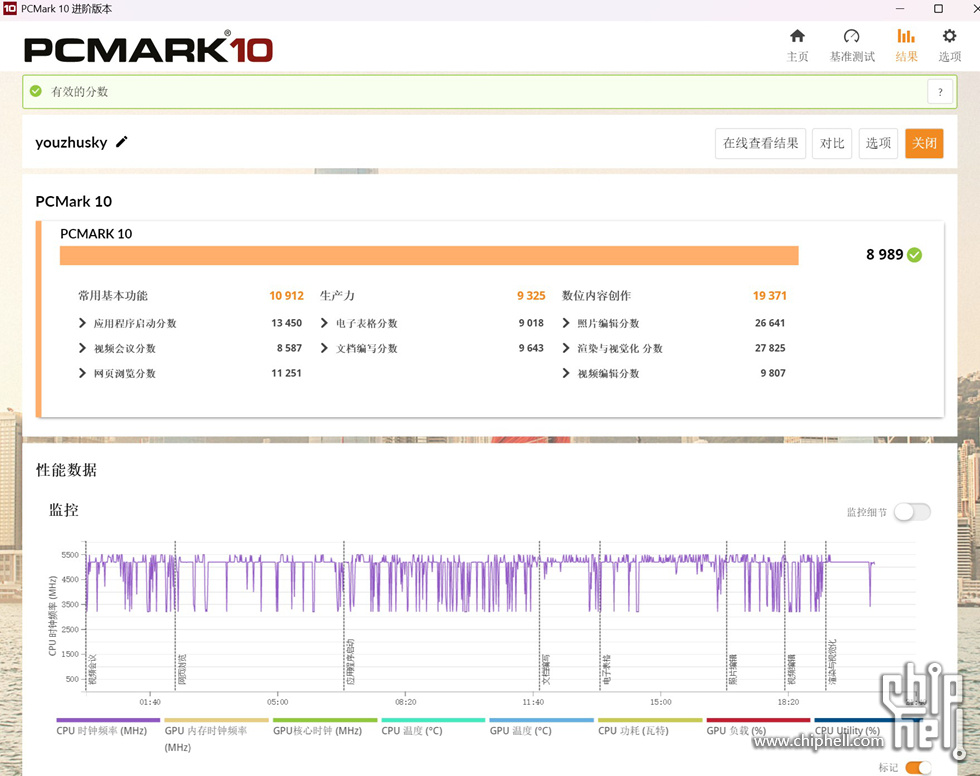The image size is (980, 776).
Task: Open the 选项 gear icon in top navigation
Action: 949,36
